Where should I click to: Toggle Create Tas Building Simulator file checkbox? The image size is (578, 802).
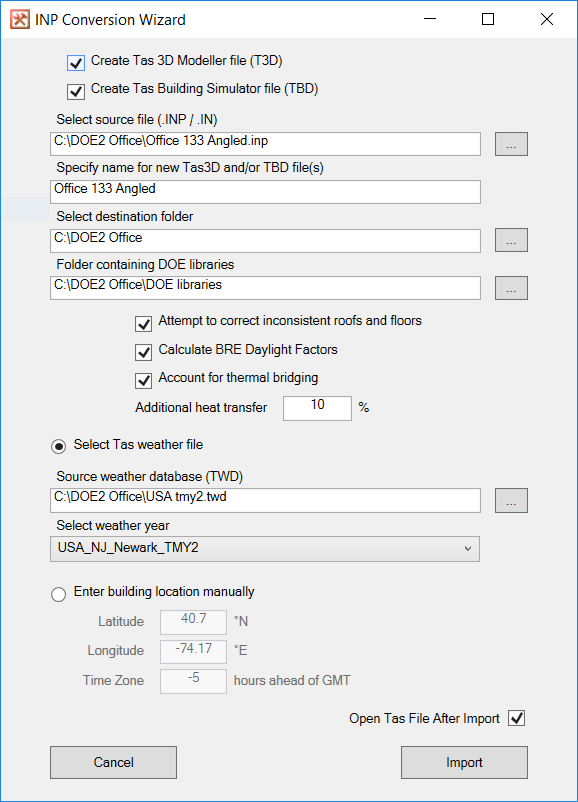[76, 92]
